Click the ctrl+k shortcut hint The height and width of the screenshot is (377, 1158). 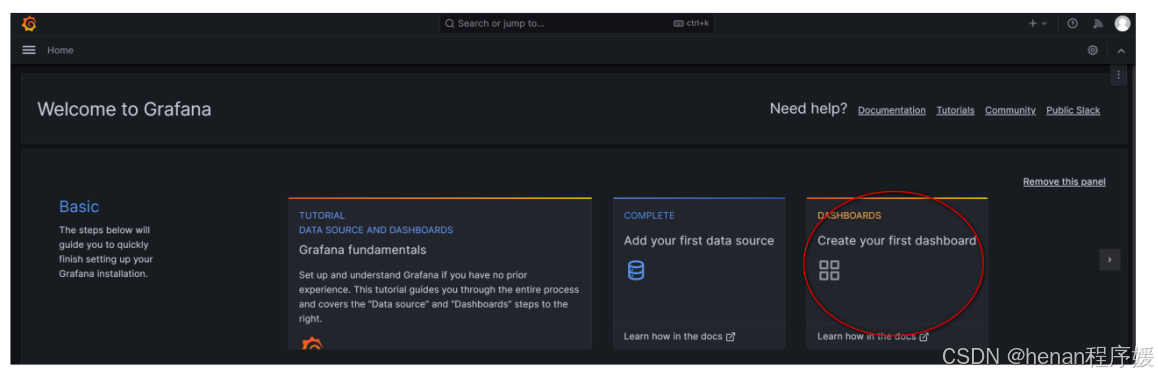(692, 24)
